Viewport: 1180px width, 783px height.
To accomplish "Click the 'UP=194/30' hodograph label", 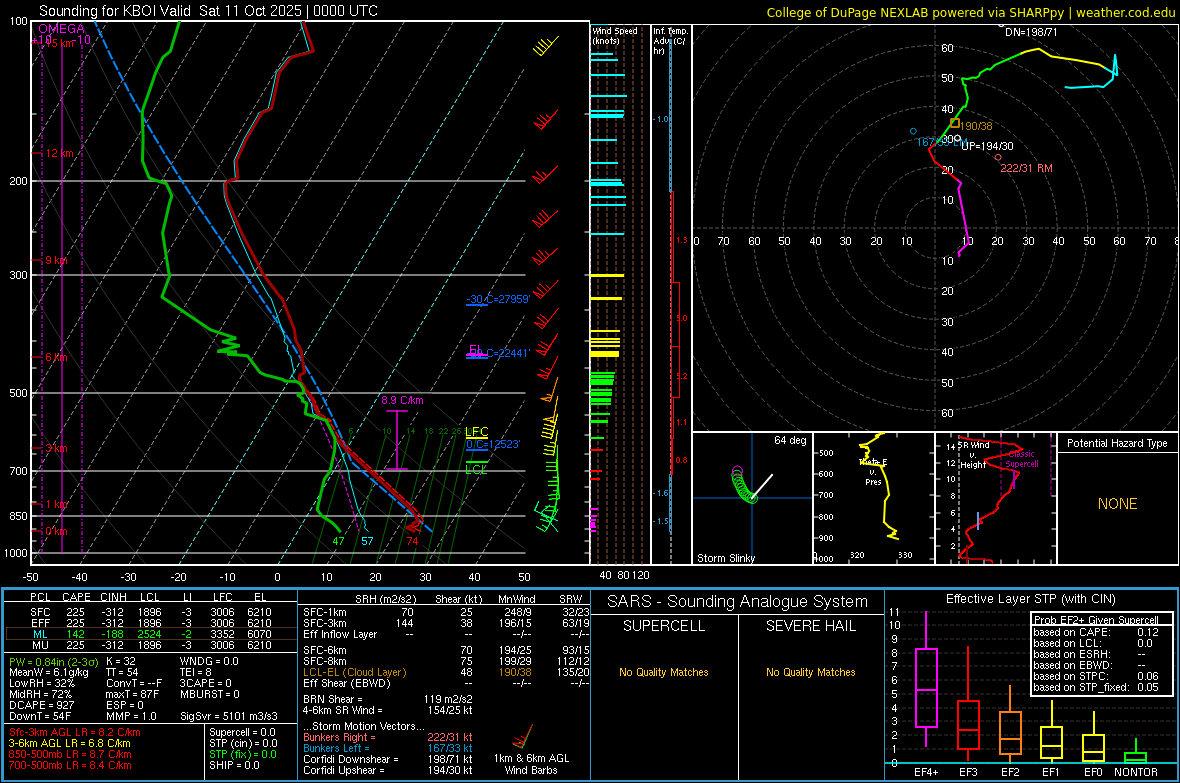I will 987,146.
